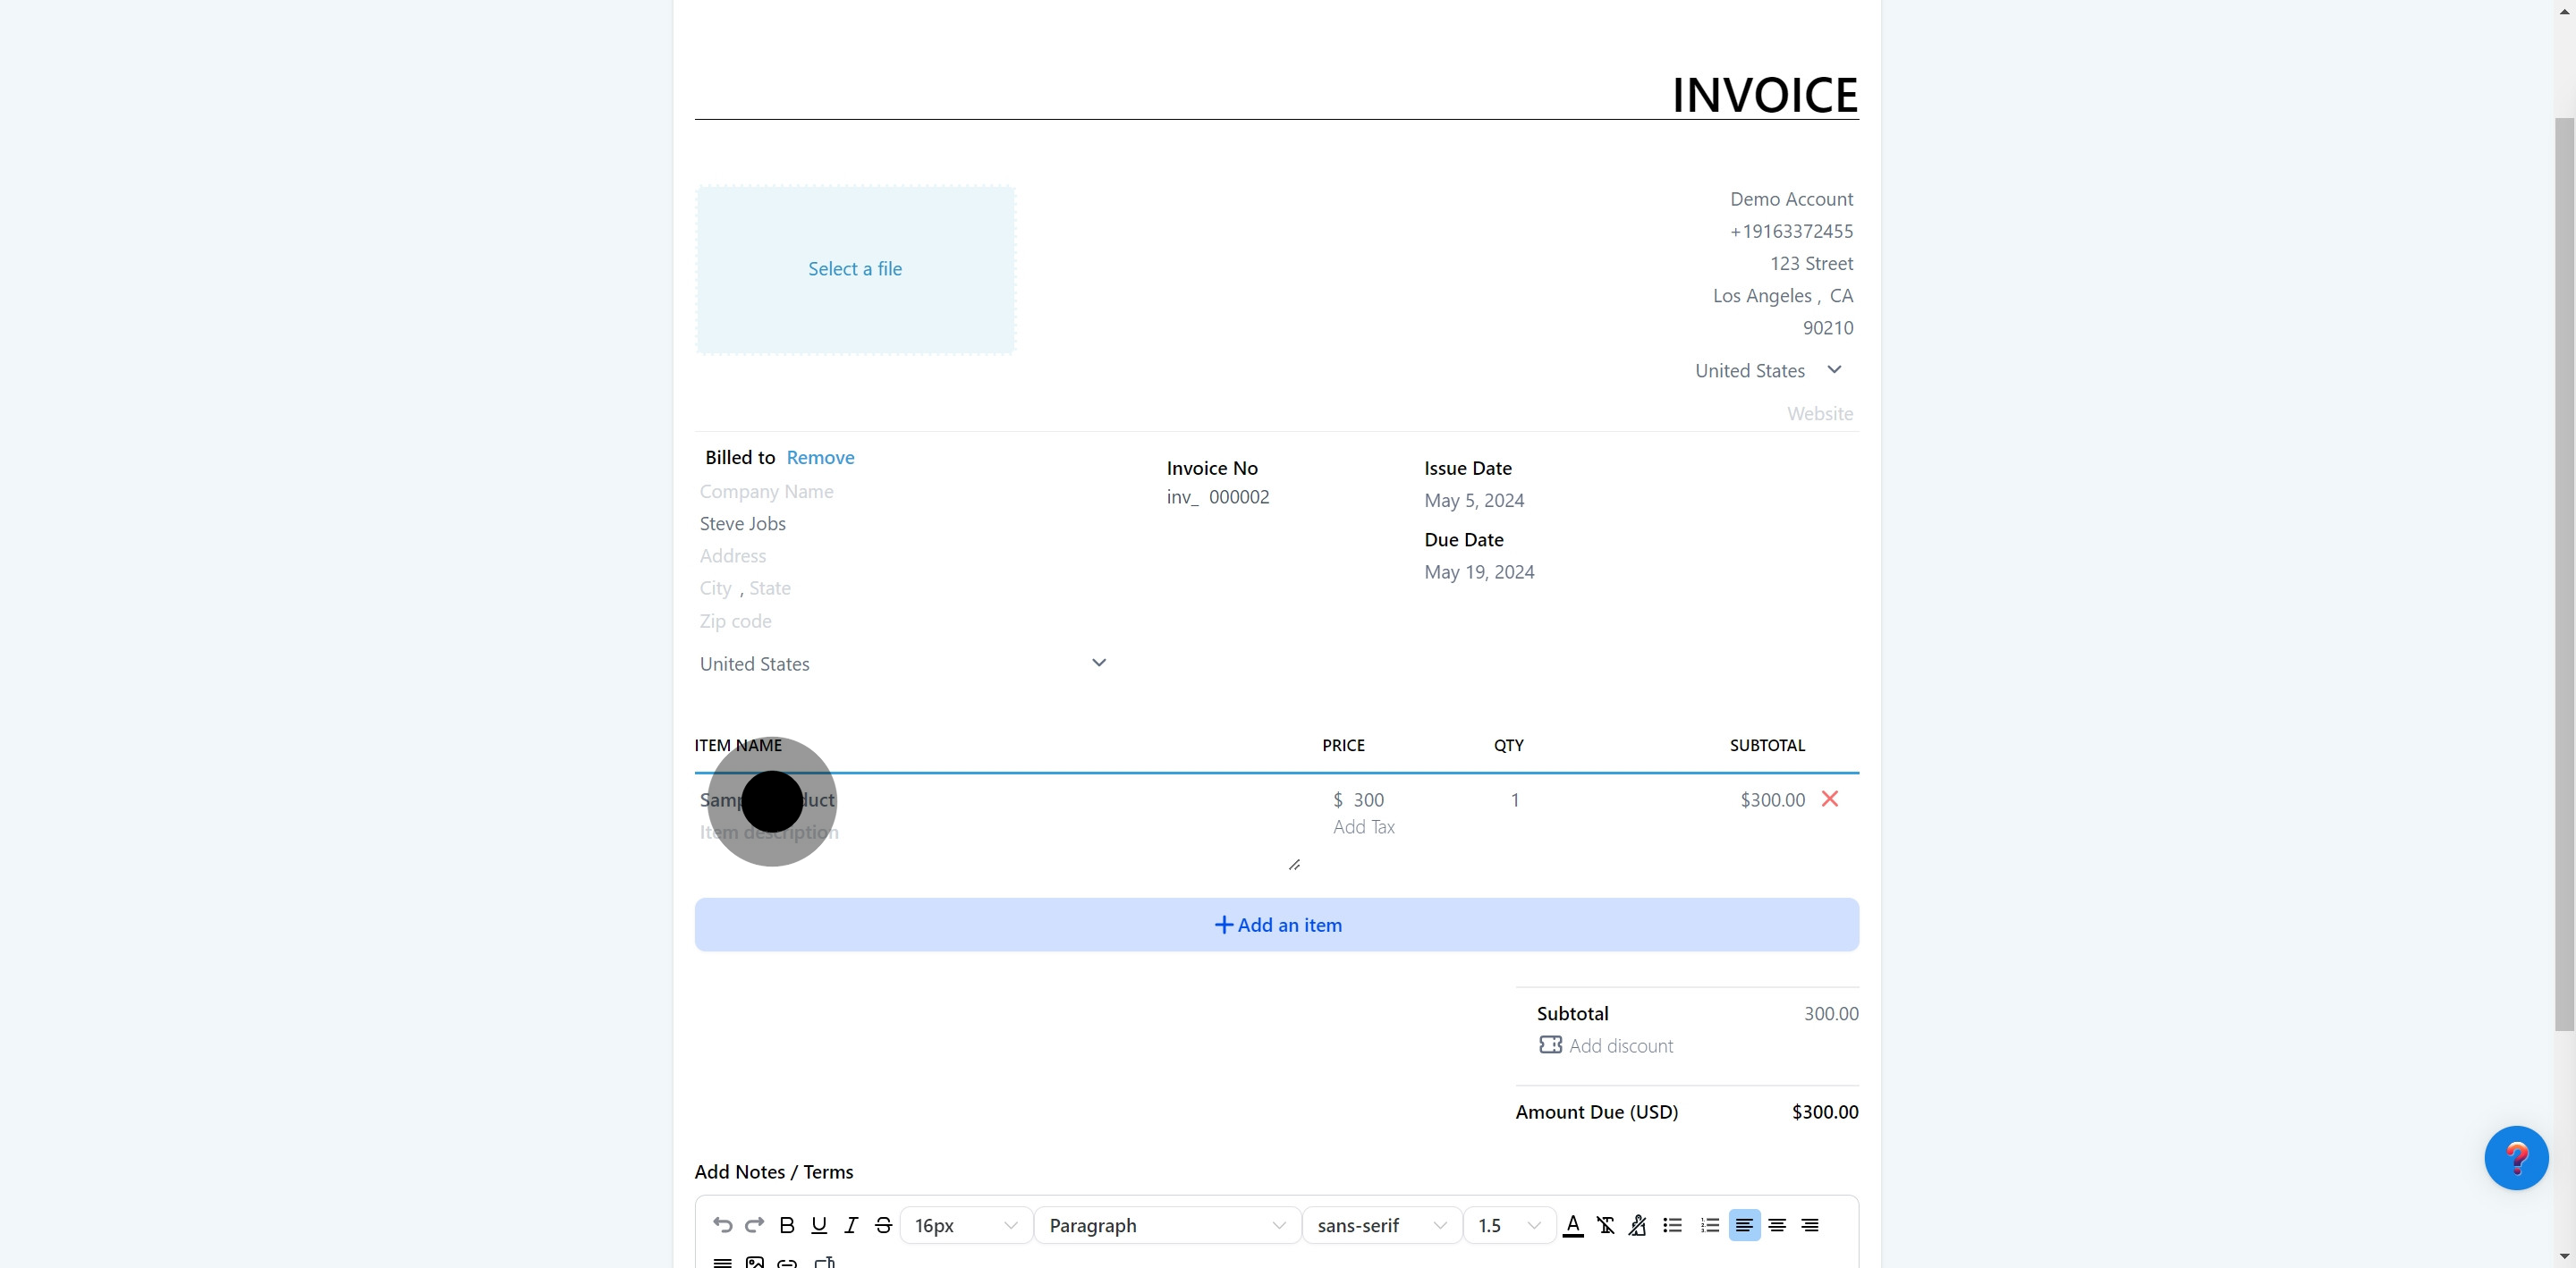The height and width of the screenshot is (1268, 2576).
Task: Remove the Sample Product line item
Action: (1829, 799)
